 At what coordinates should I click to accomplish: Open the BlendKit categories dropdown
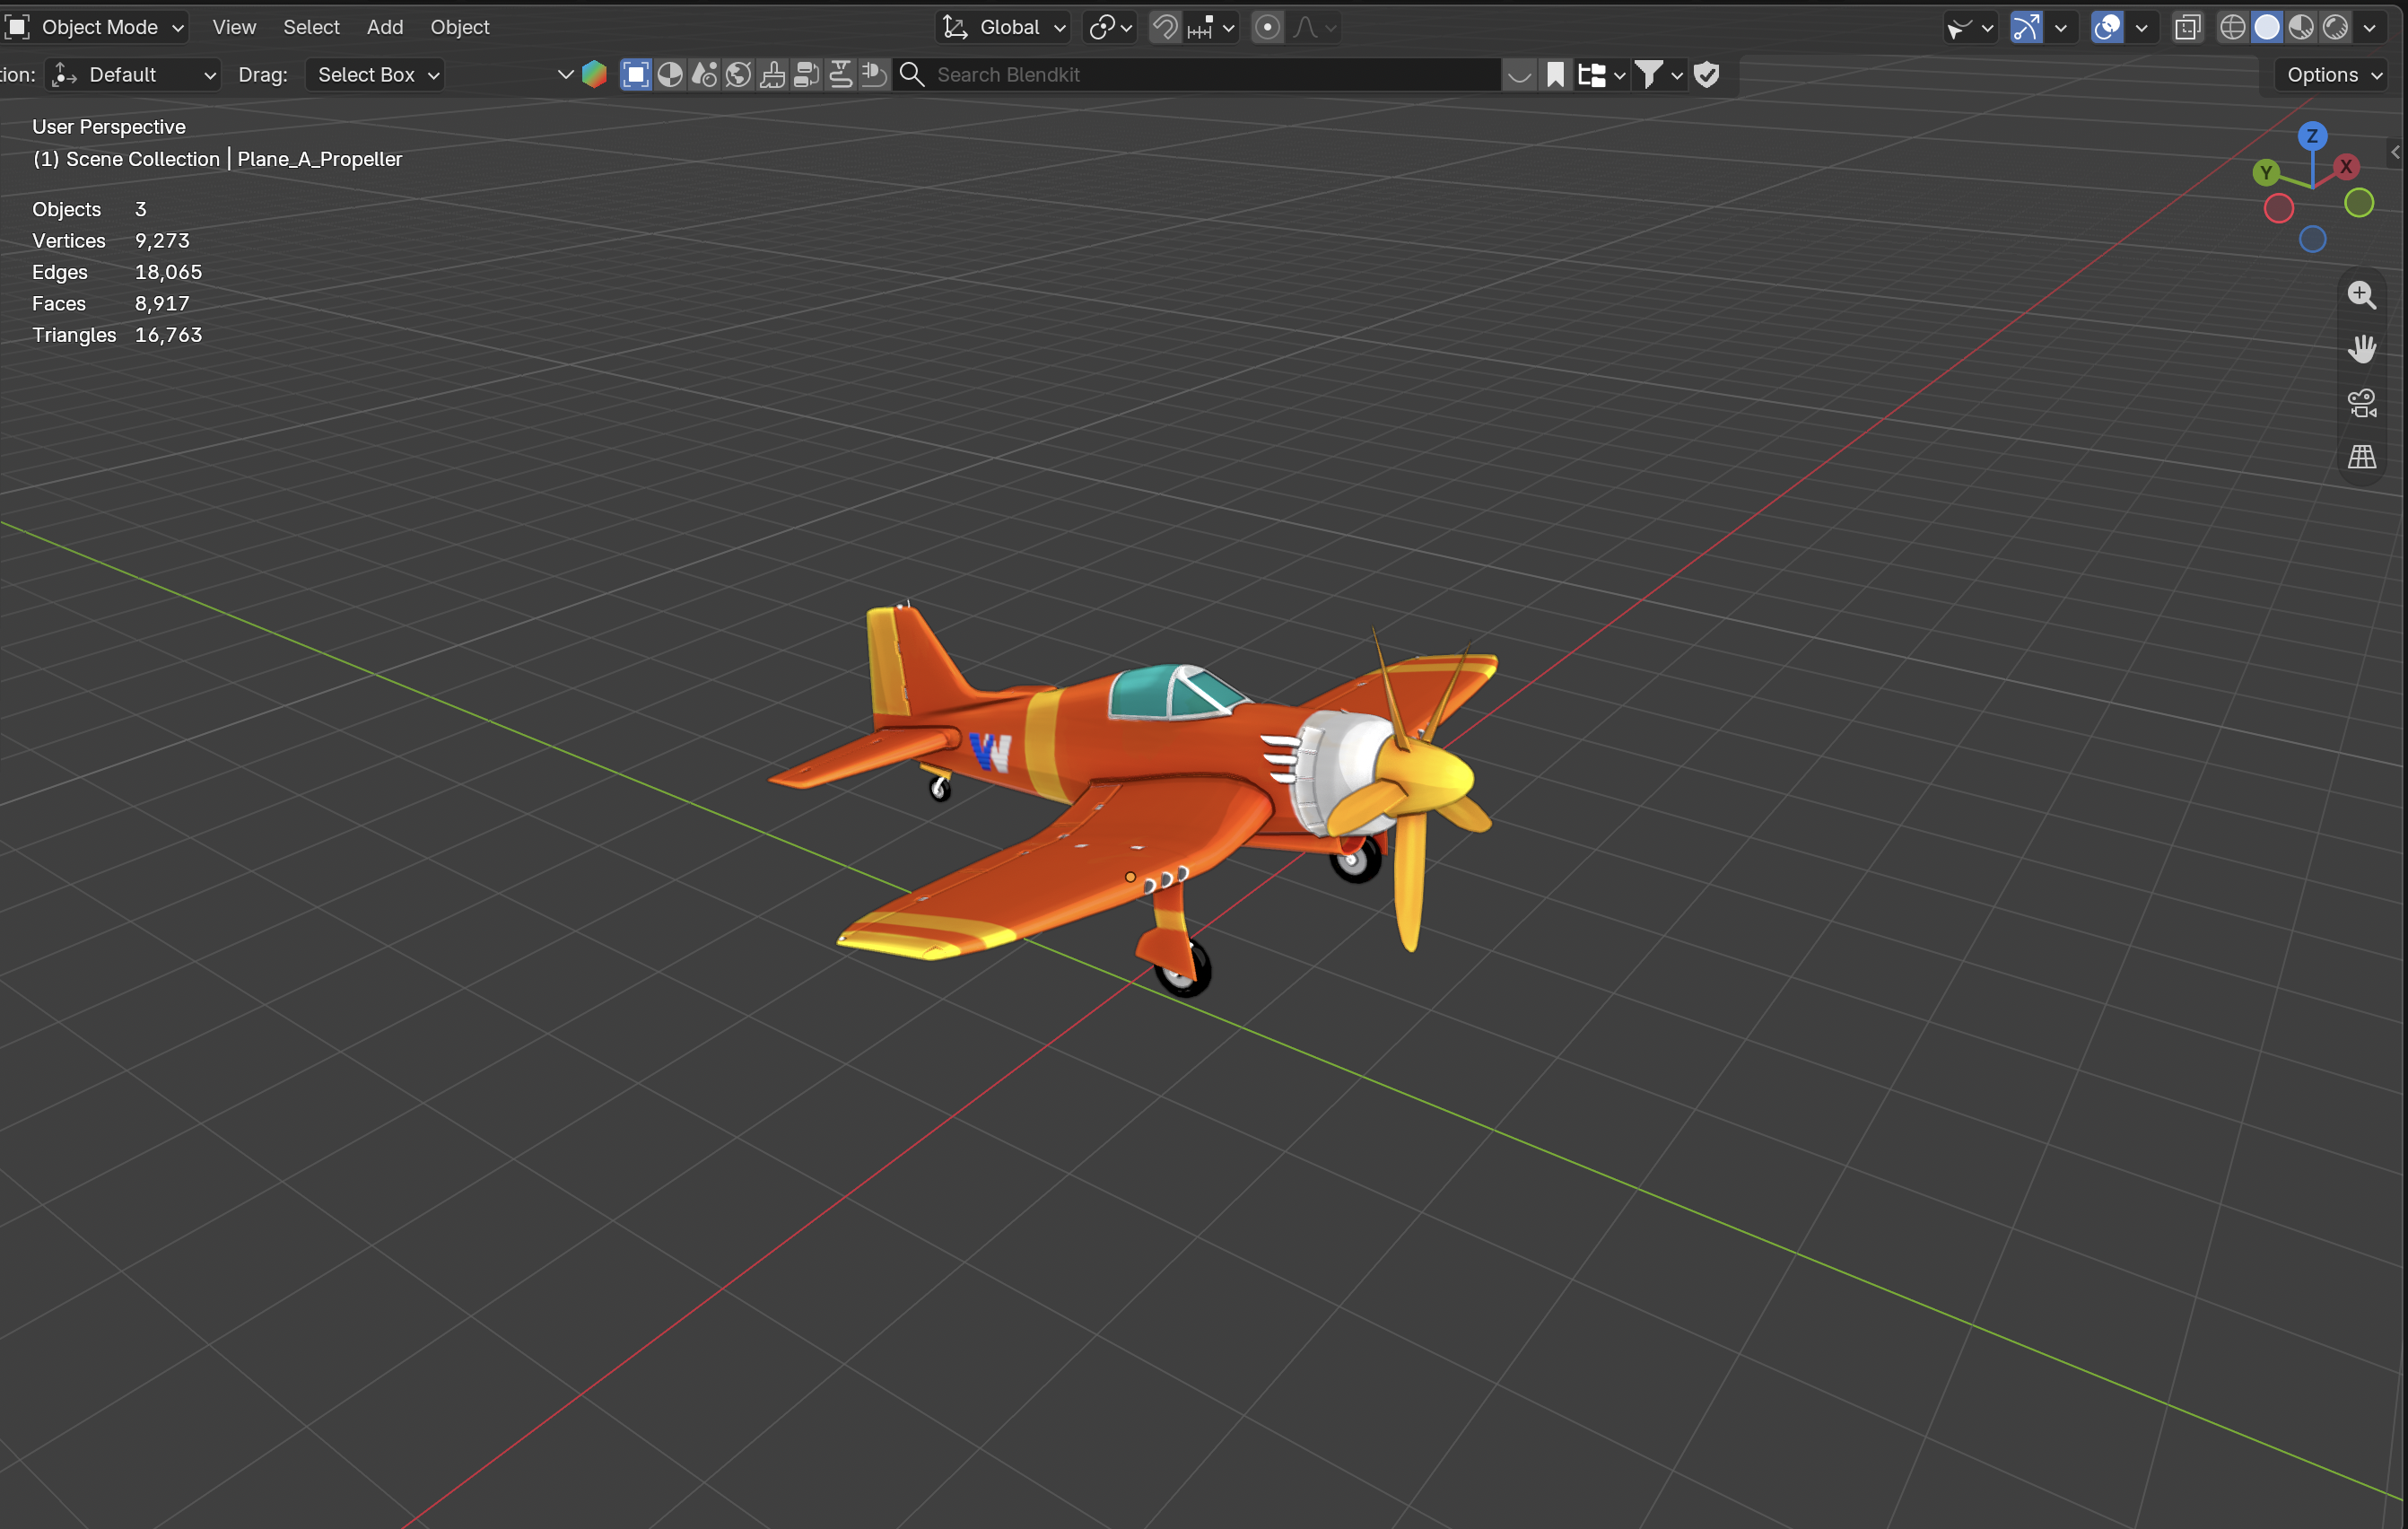coord(1601,74)
